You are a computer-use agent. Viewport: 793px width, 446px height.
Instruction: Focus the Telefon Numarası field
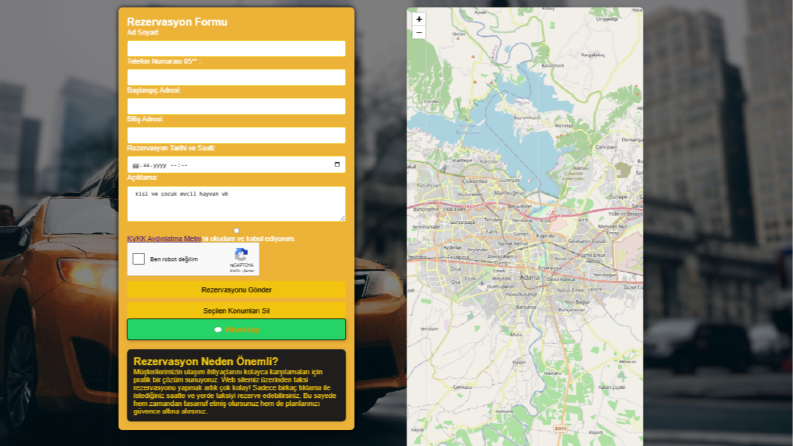tap(236, 77)
